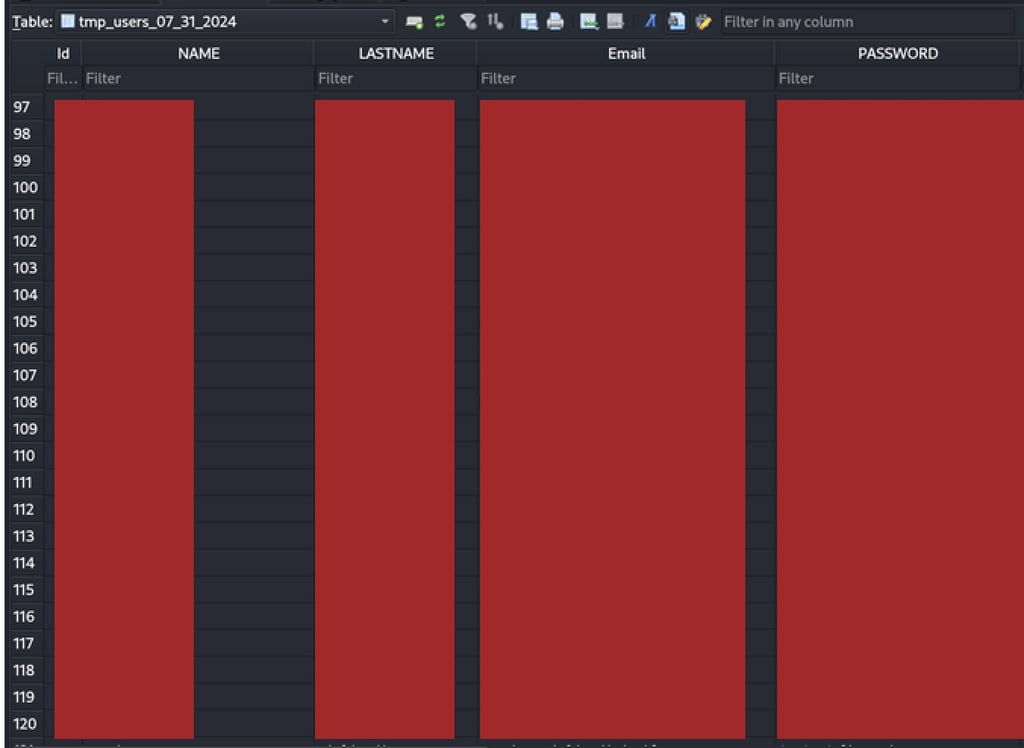
Task: Click the LASTNAME column filter box
Action: (x=396, y=78)
